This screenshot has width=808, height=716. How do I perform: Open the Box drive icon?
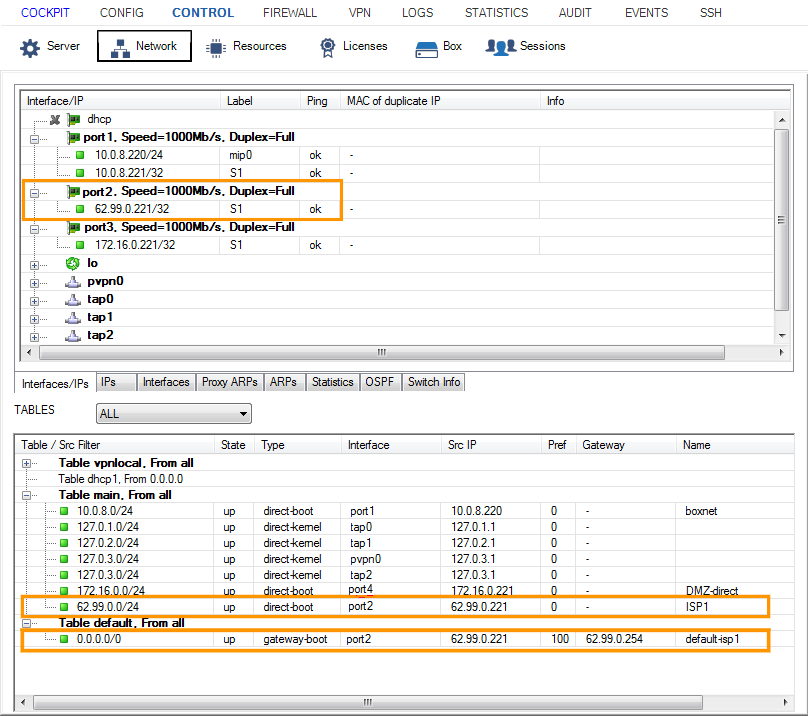tap(427, 50)
